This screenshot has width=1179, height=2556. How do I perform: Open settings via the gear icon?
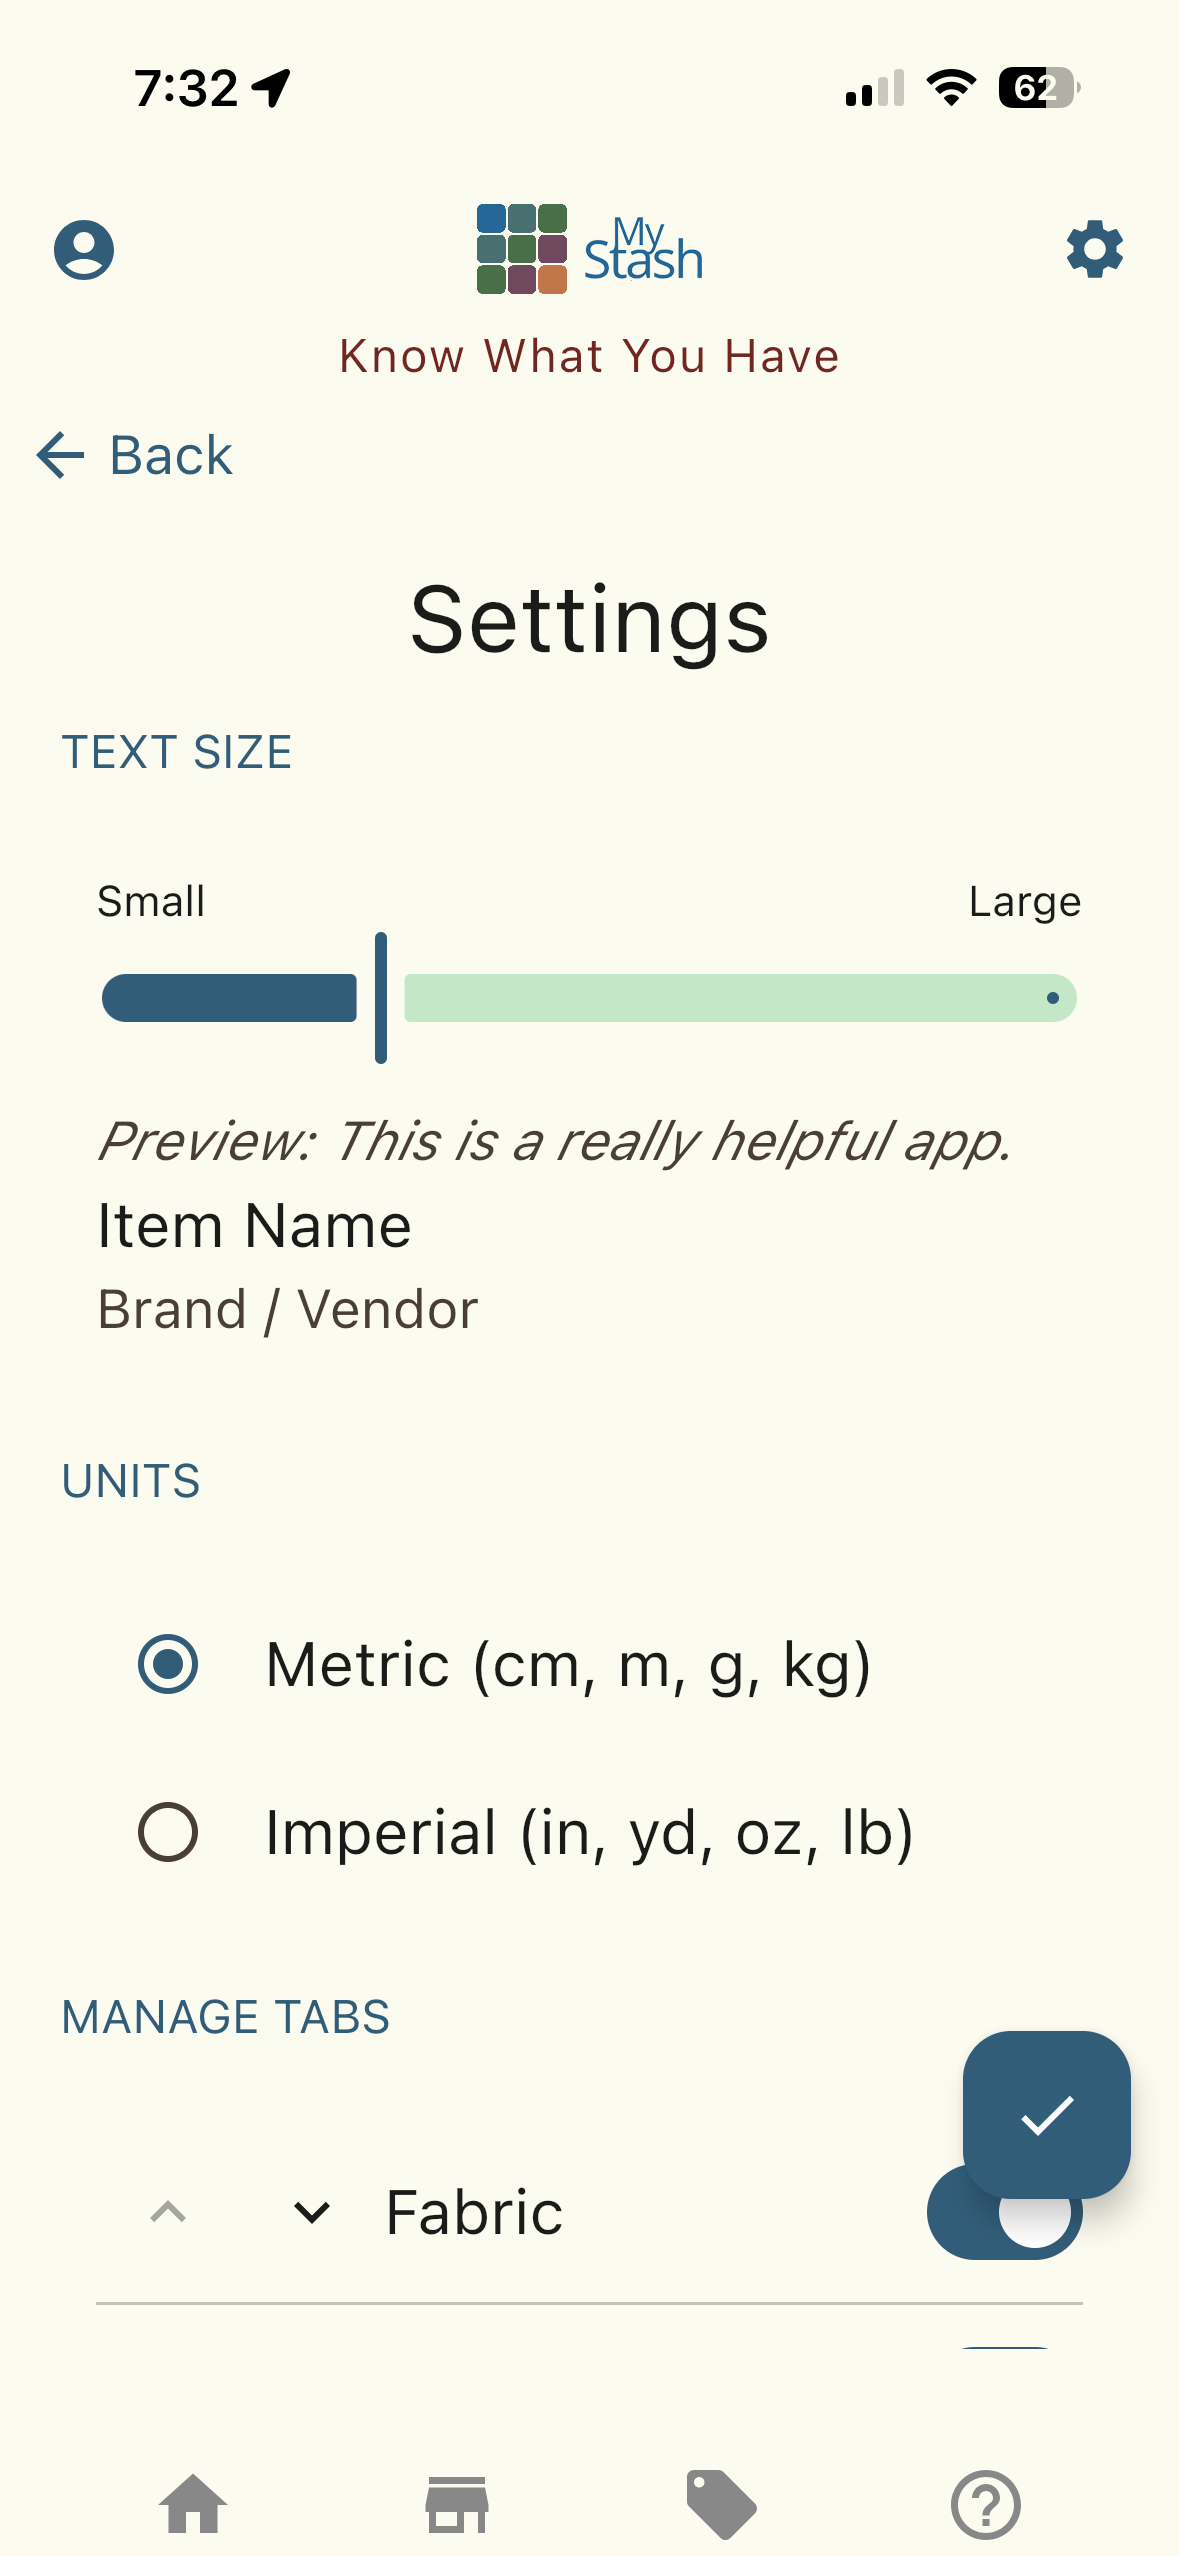1094,250
